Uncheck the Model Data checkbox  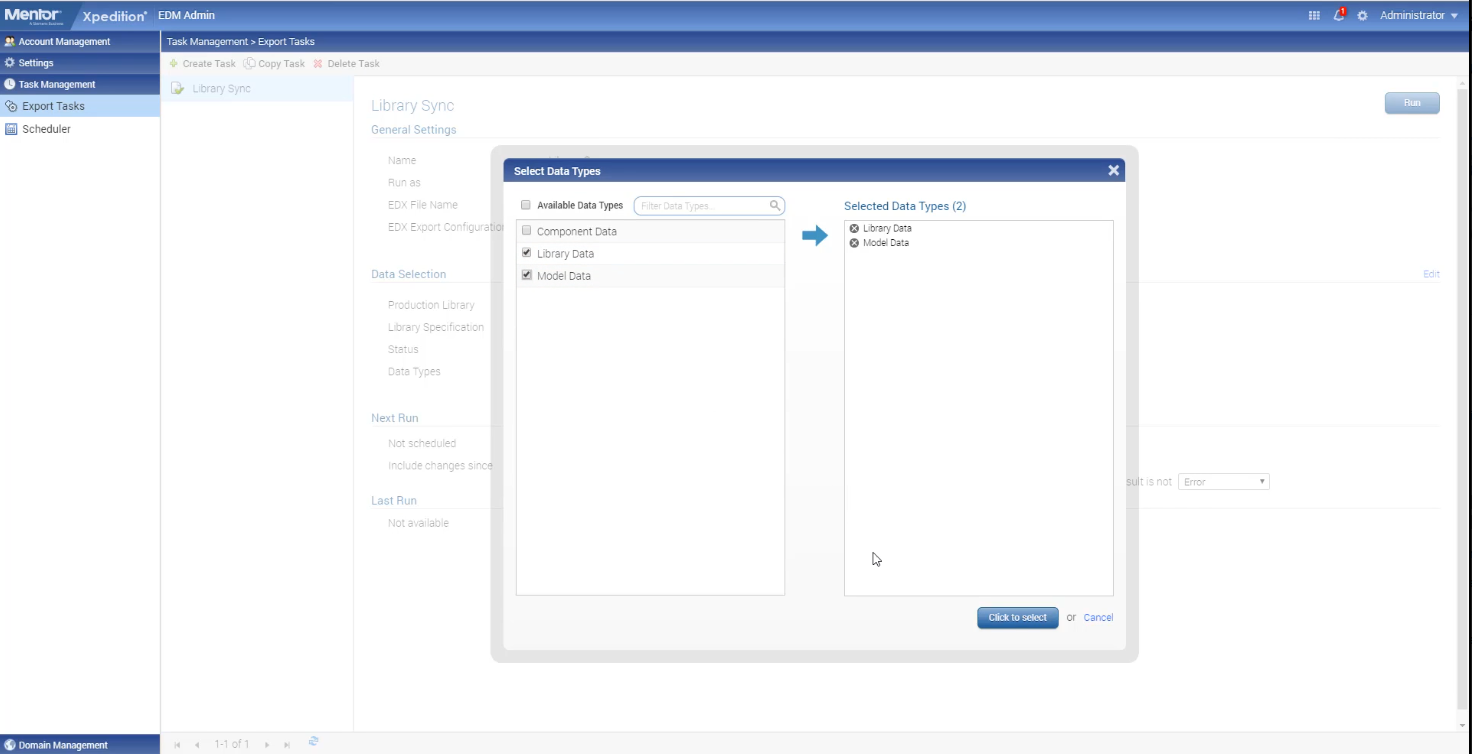click(527, 275)
